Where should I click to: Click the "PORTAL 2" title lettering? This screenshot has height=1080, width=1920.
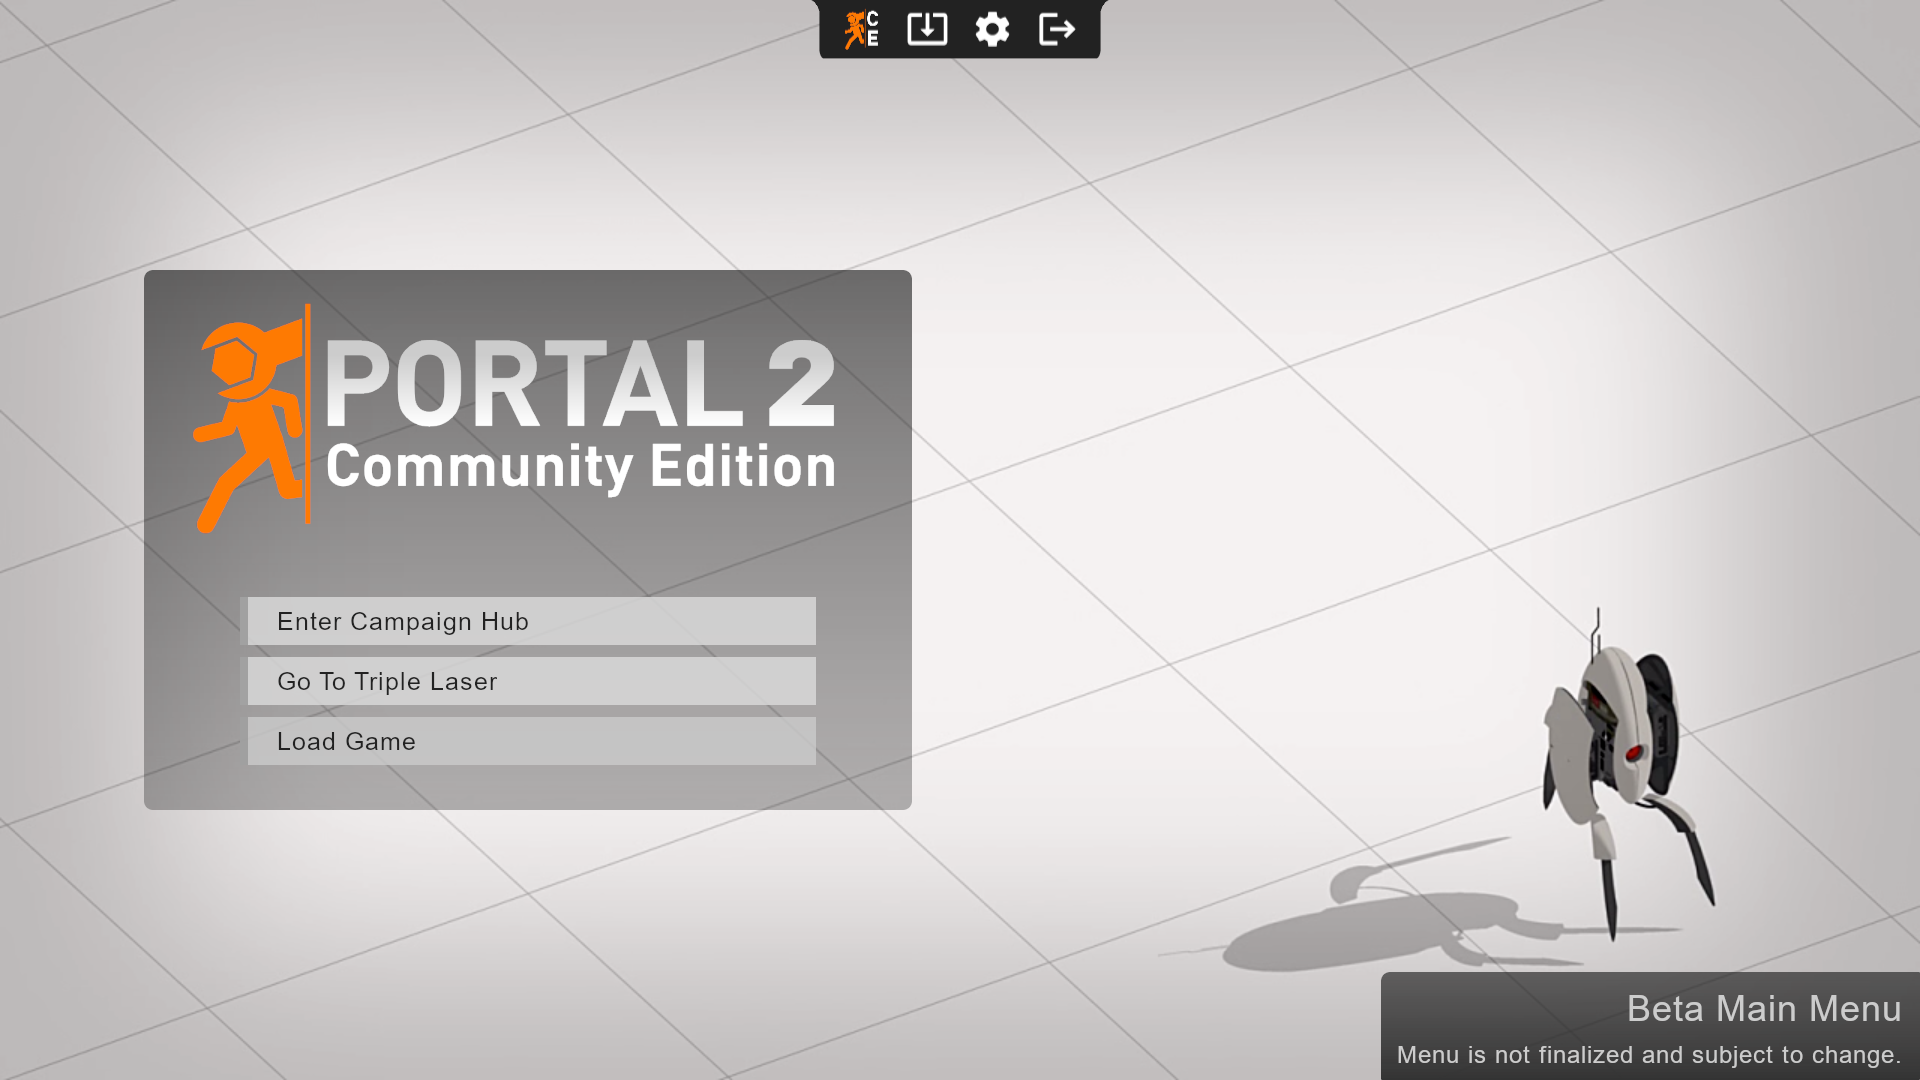[578, 384]
